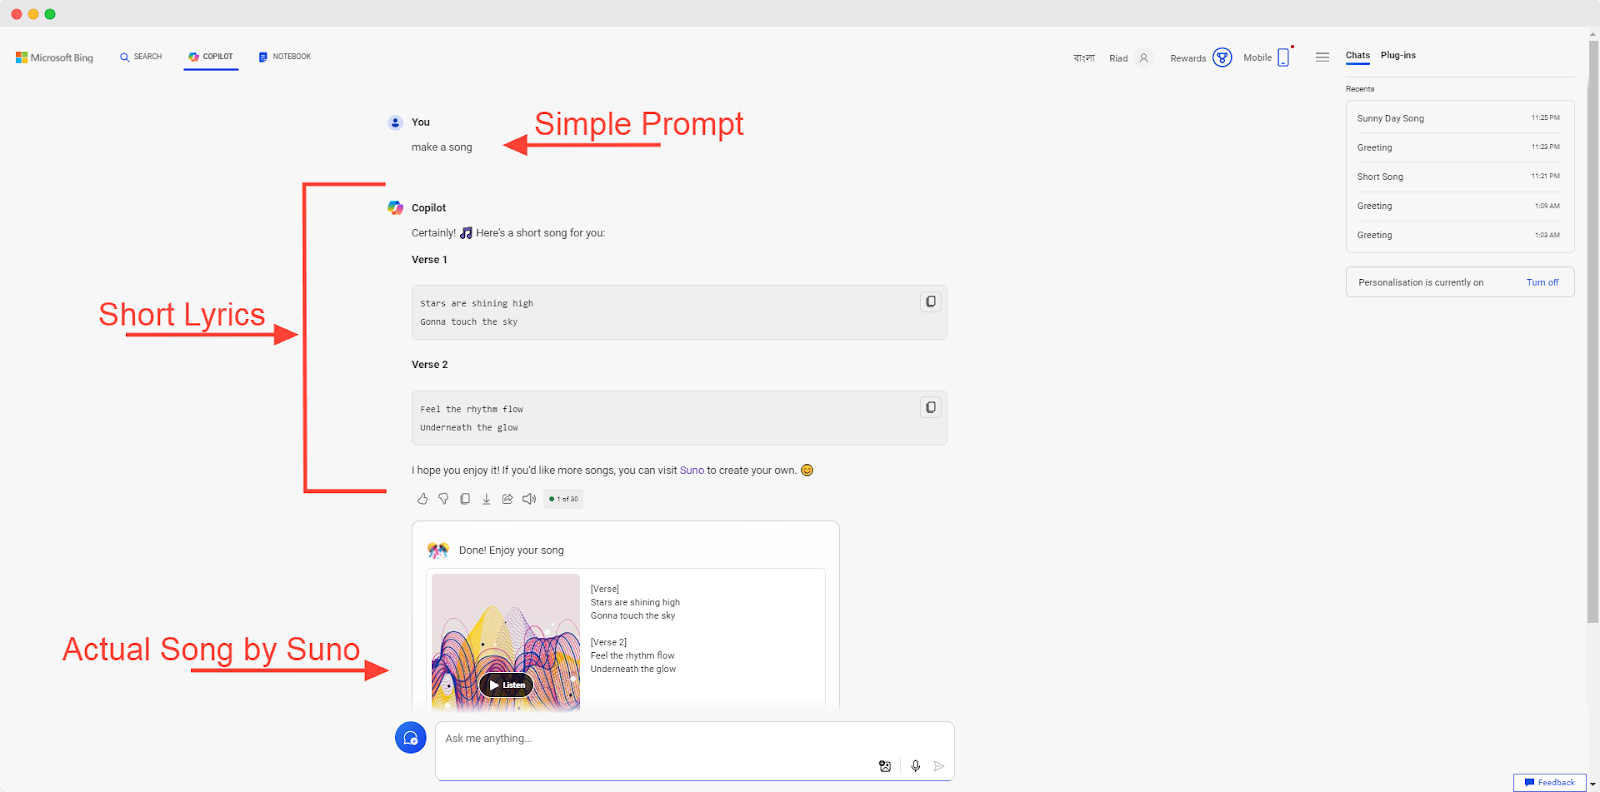
Task: Dislike the response with thumbs down
Action: point(443,499)
